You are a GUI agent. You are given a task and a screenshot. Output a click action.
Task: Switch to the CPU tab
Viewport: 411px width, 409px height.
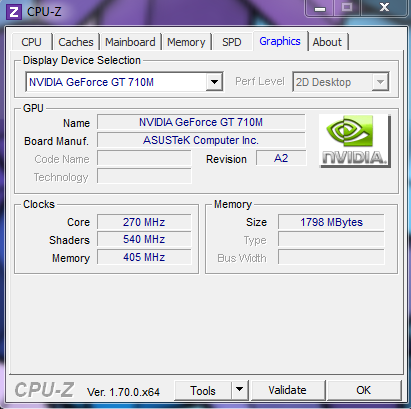pos(31,42)
